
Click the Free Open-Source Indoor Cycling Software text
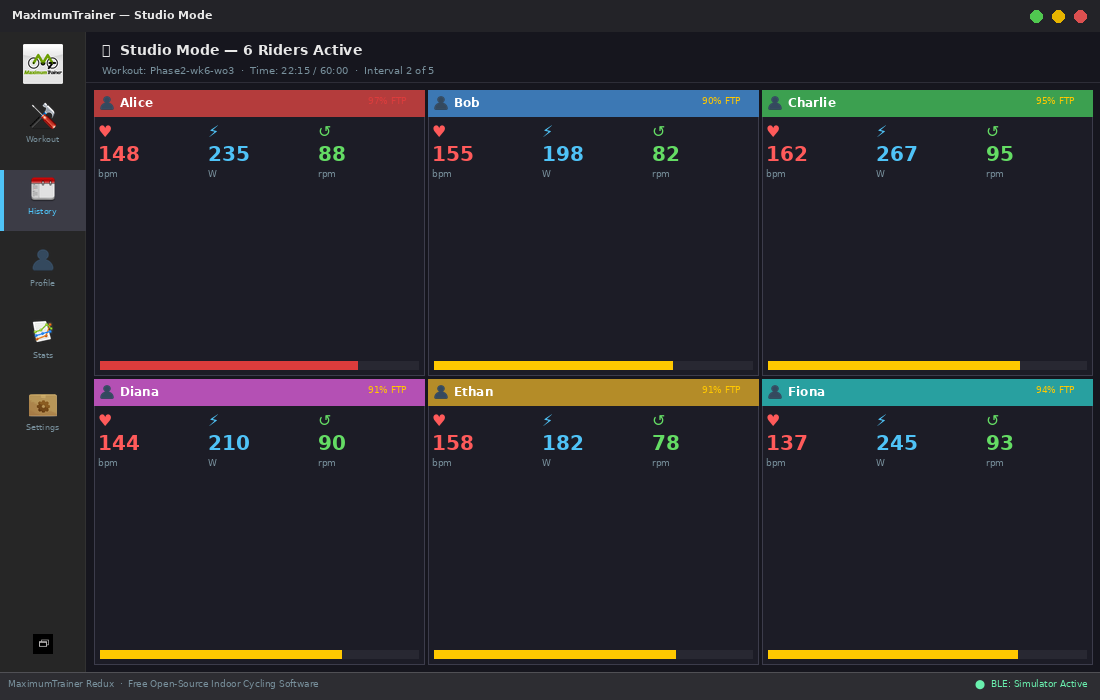click(x=222, y=684)
